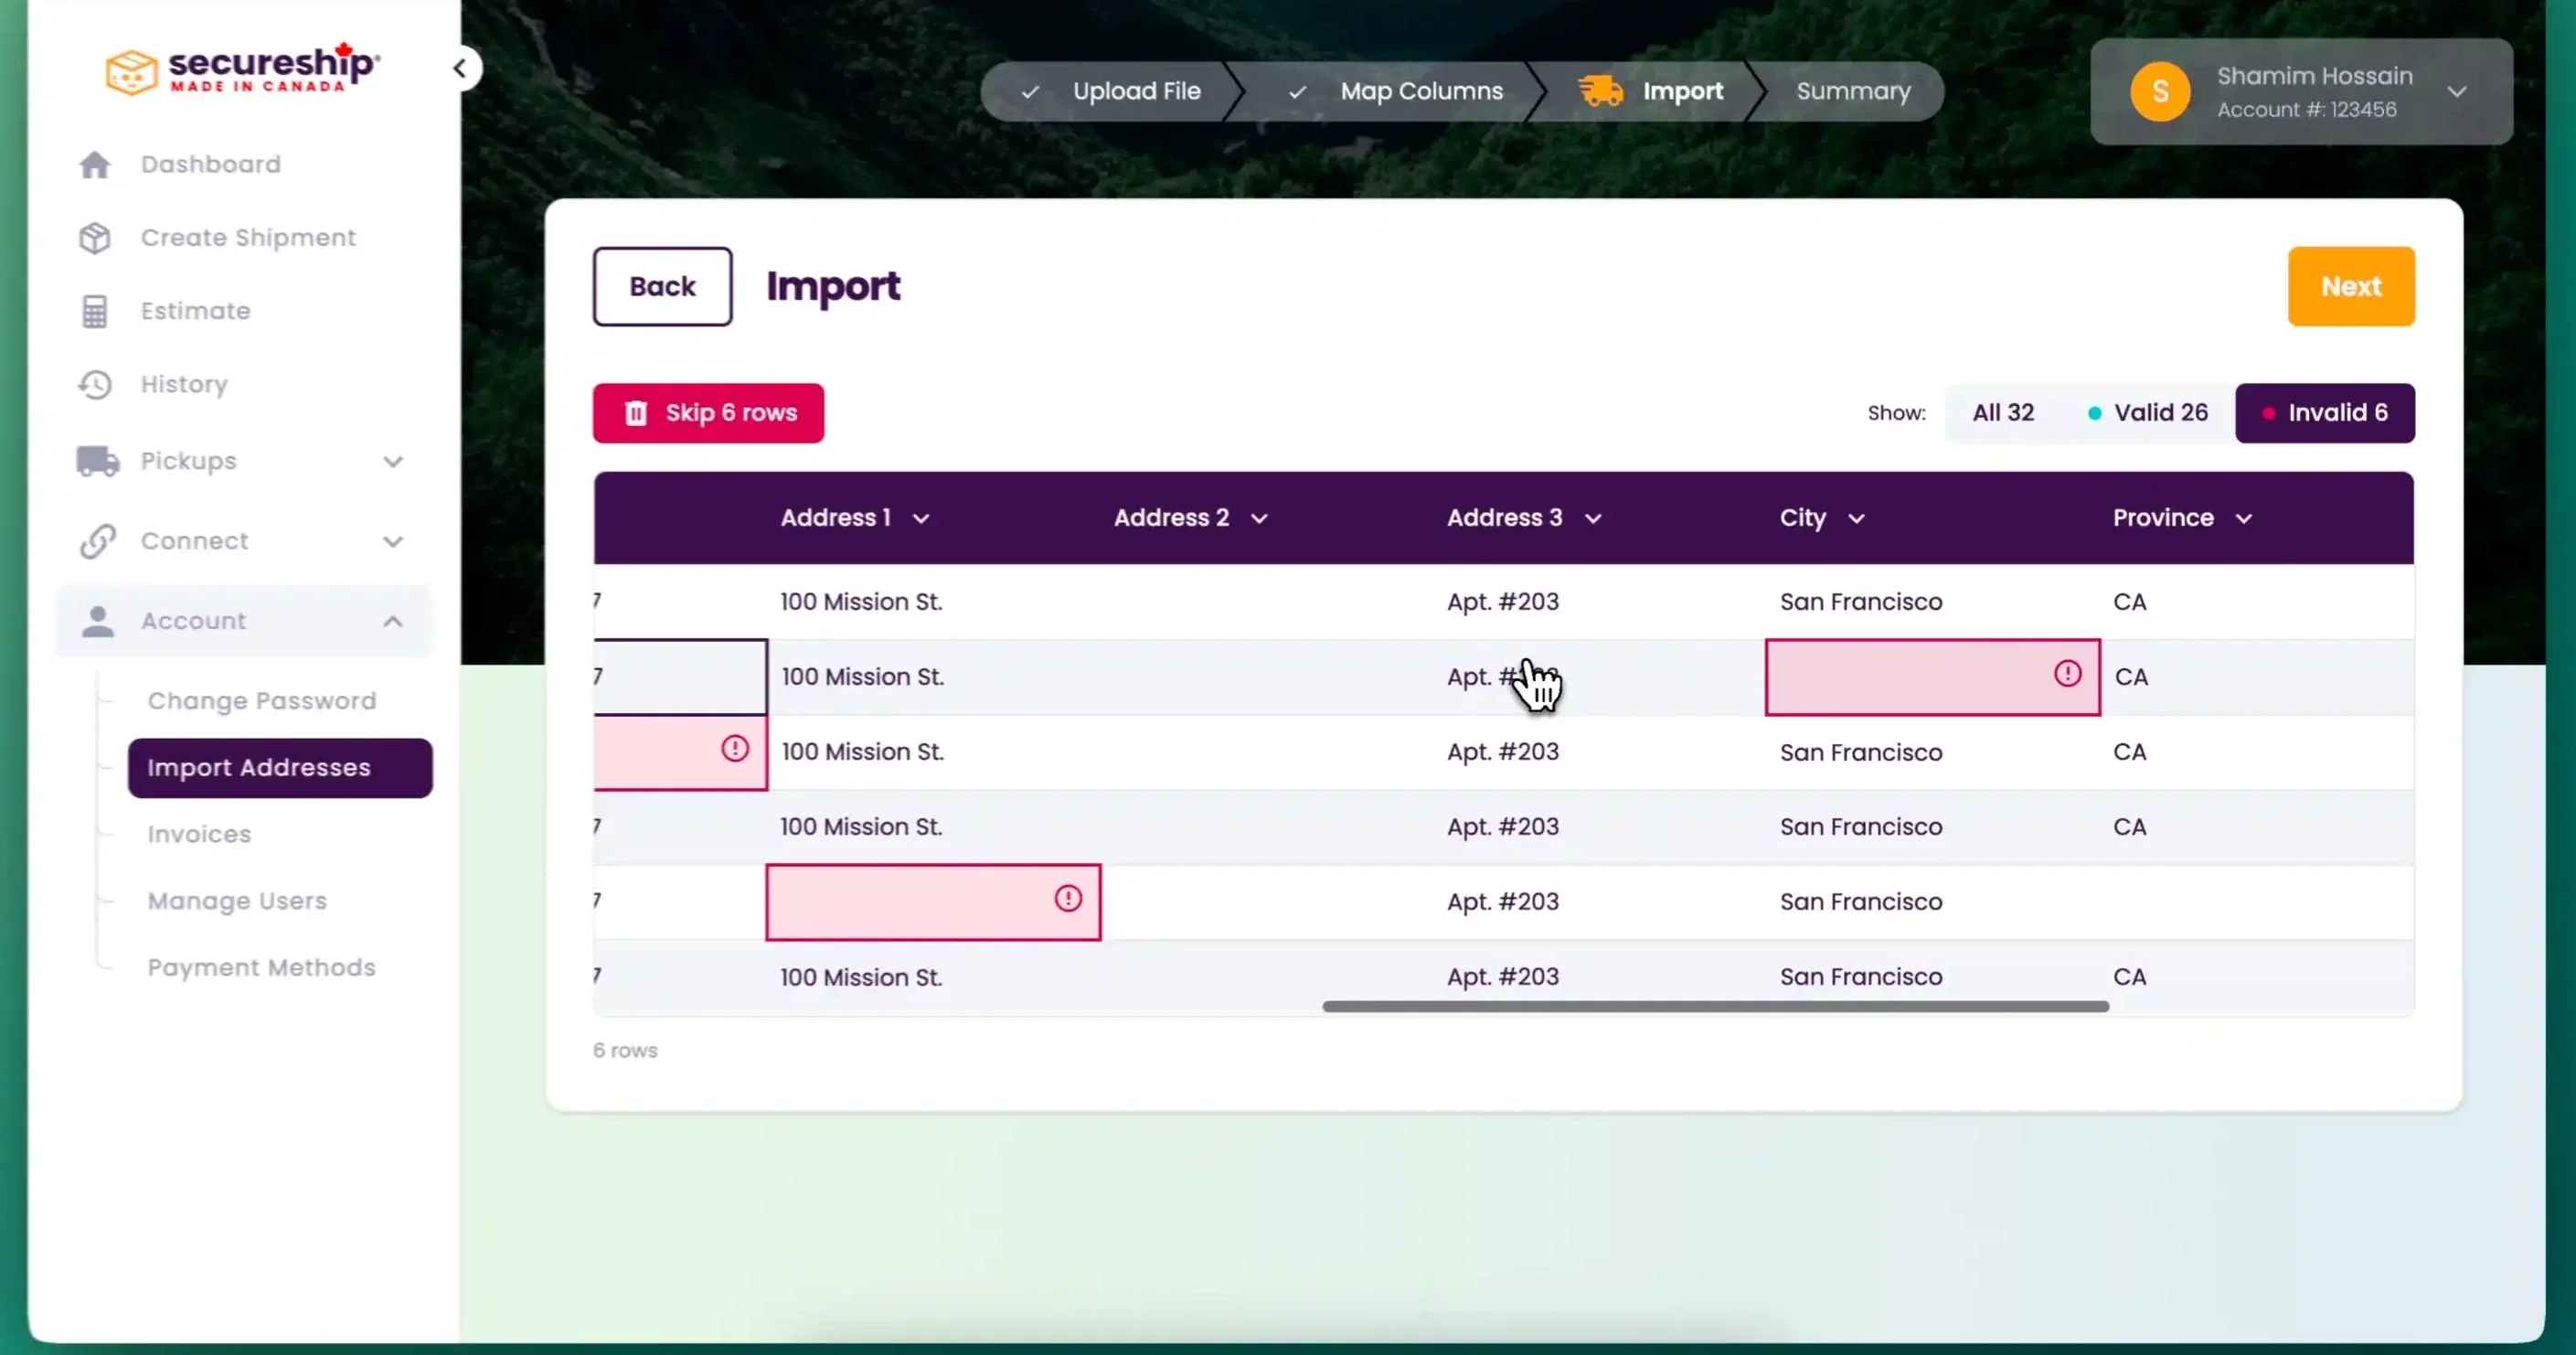Open the Address 2 column dropdown

pos(1259,519)
